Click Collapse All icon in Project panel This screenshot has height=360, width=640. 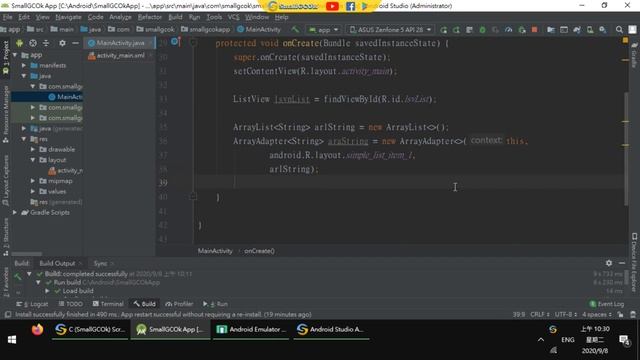click(x=46, y=43)
